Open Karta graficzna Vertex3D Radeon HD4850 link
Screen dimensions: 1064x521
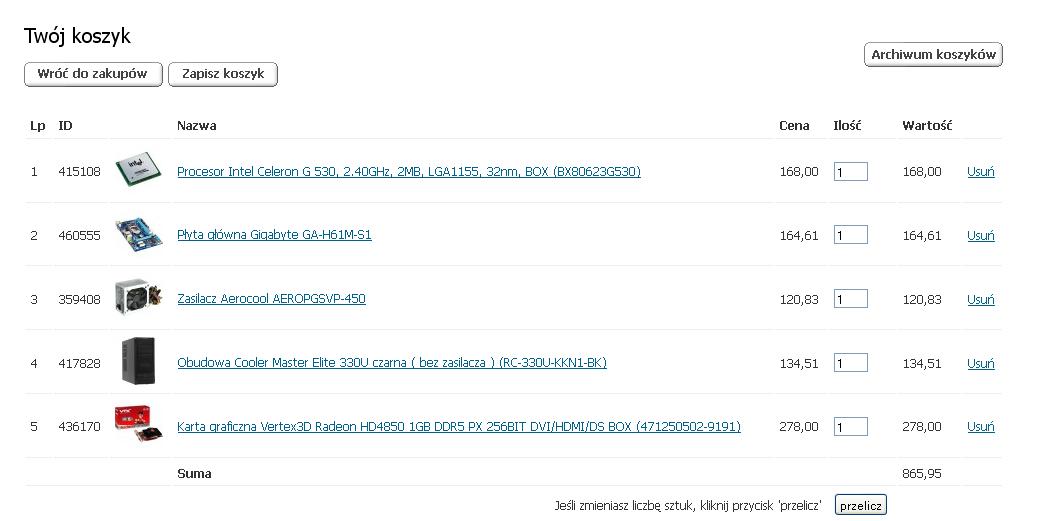pos(459,427)
